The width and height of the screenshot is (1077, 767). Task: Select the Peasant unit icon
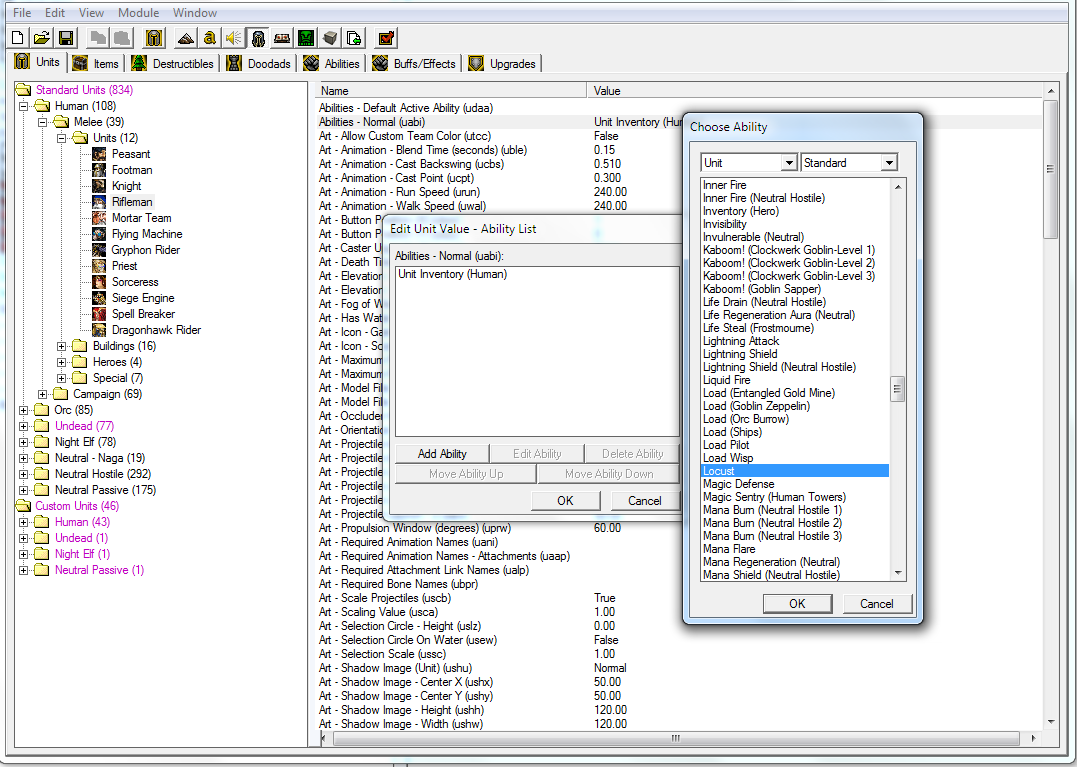click(x=100, y=154)
